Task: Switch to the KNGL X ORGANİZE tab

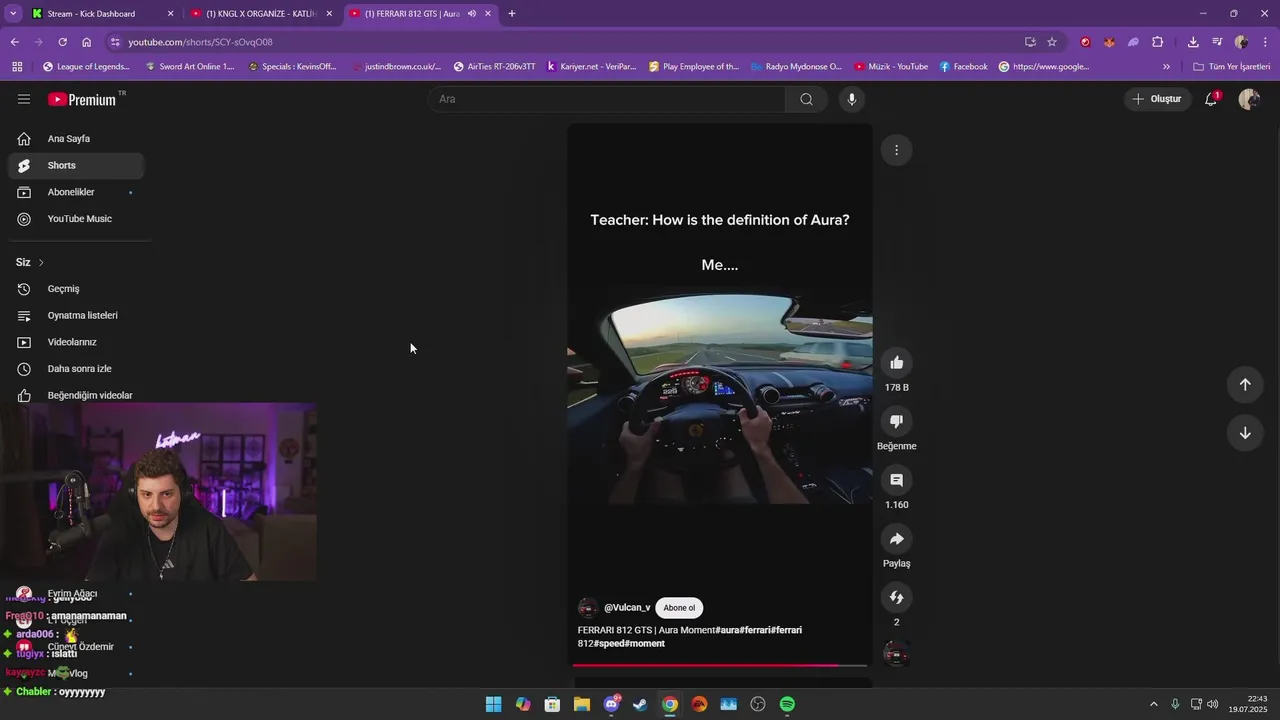Action: coord(262,14)
